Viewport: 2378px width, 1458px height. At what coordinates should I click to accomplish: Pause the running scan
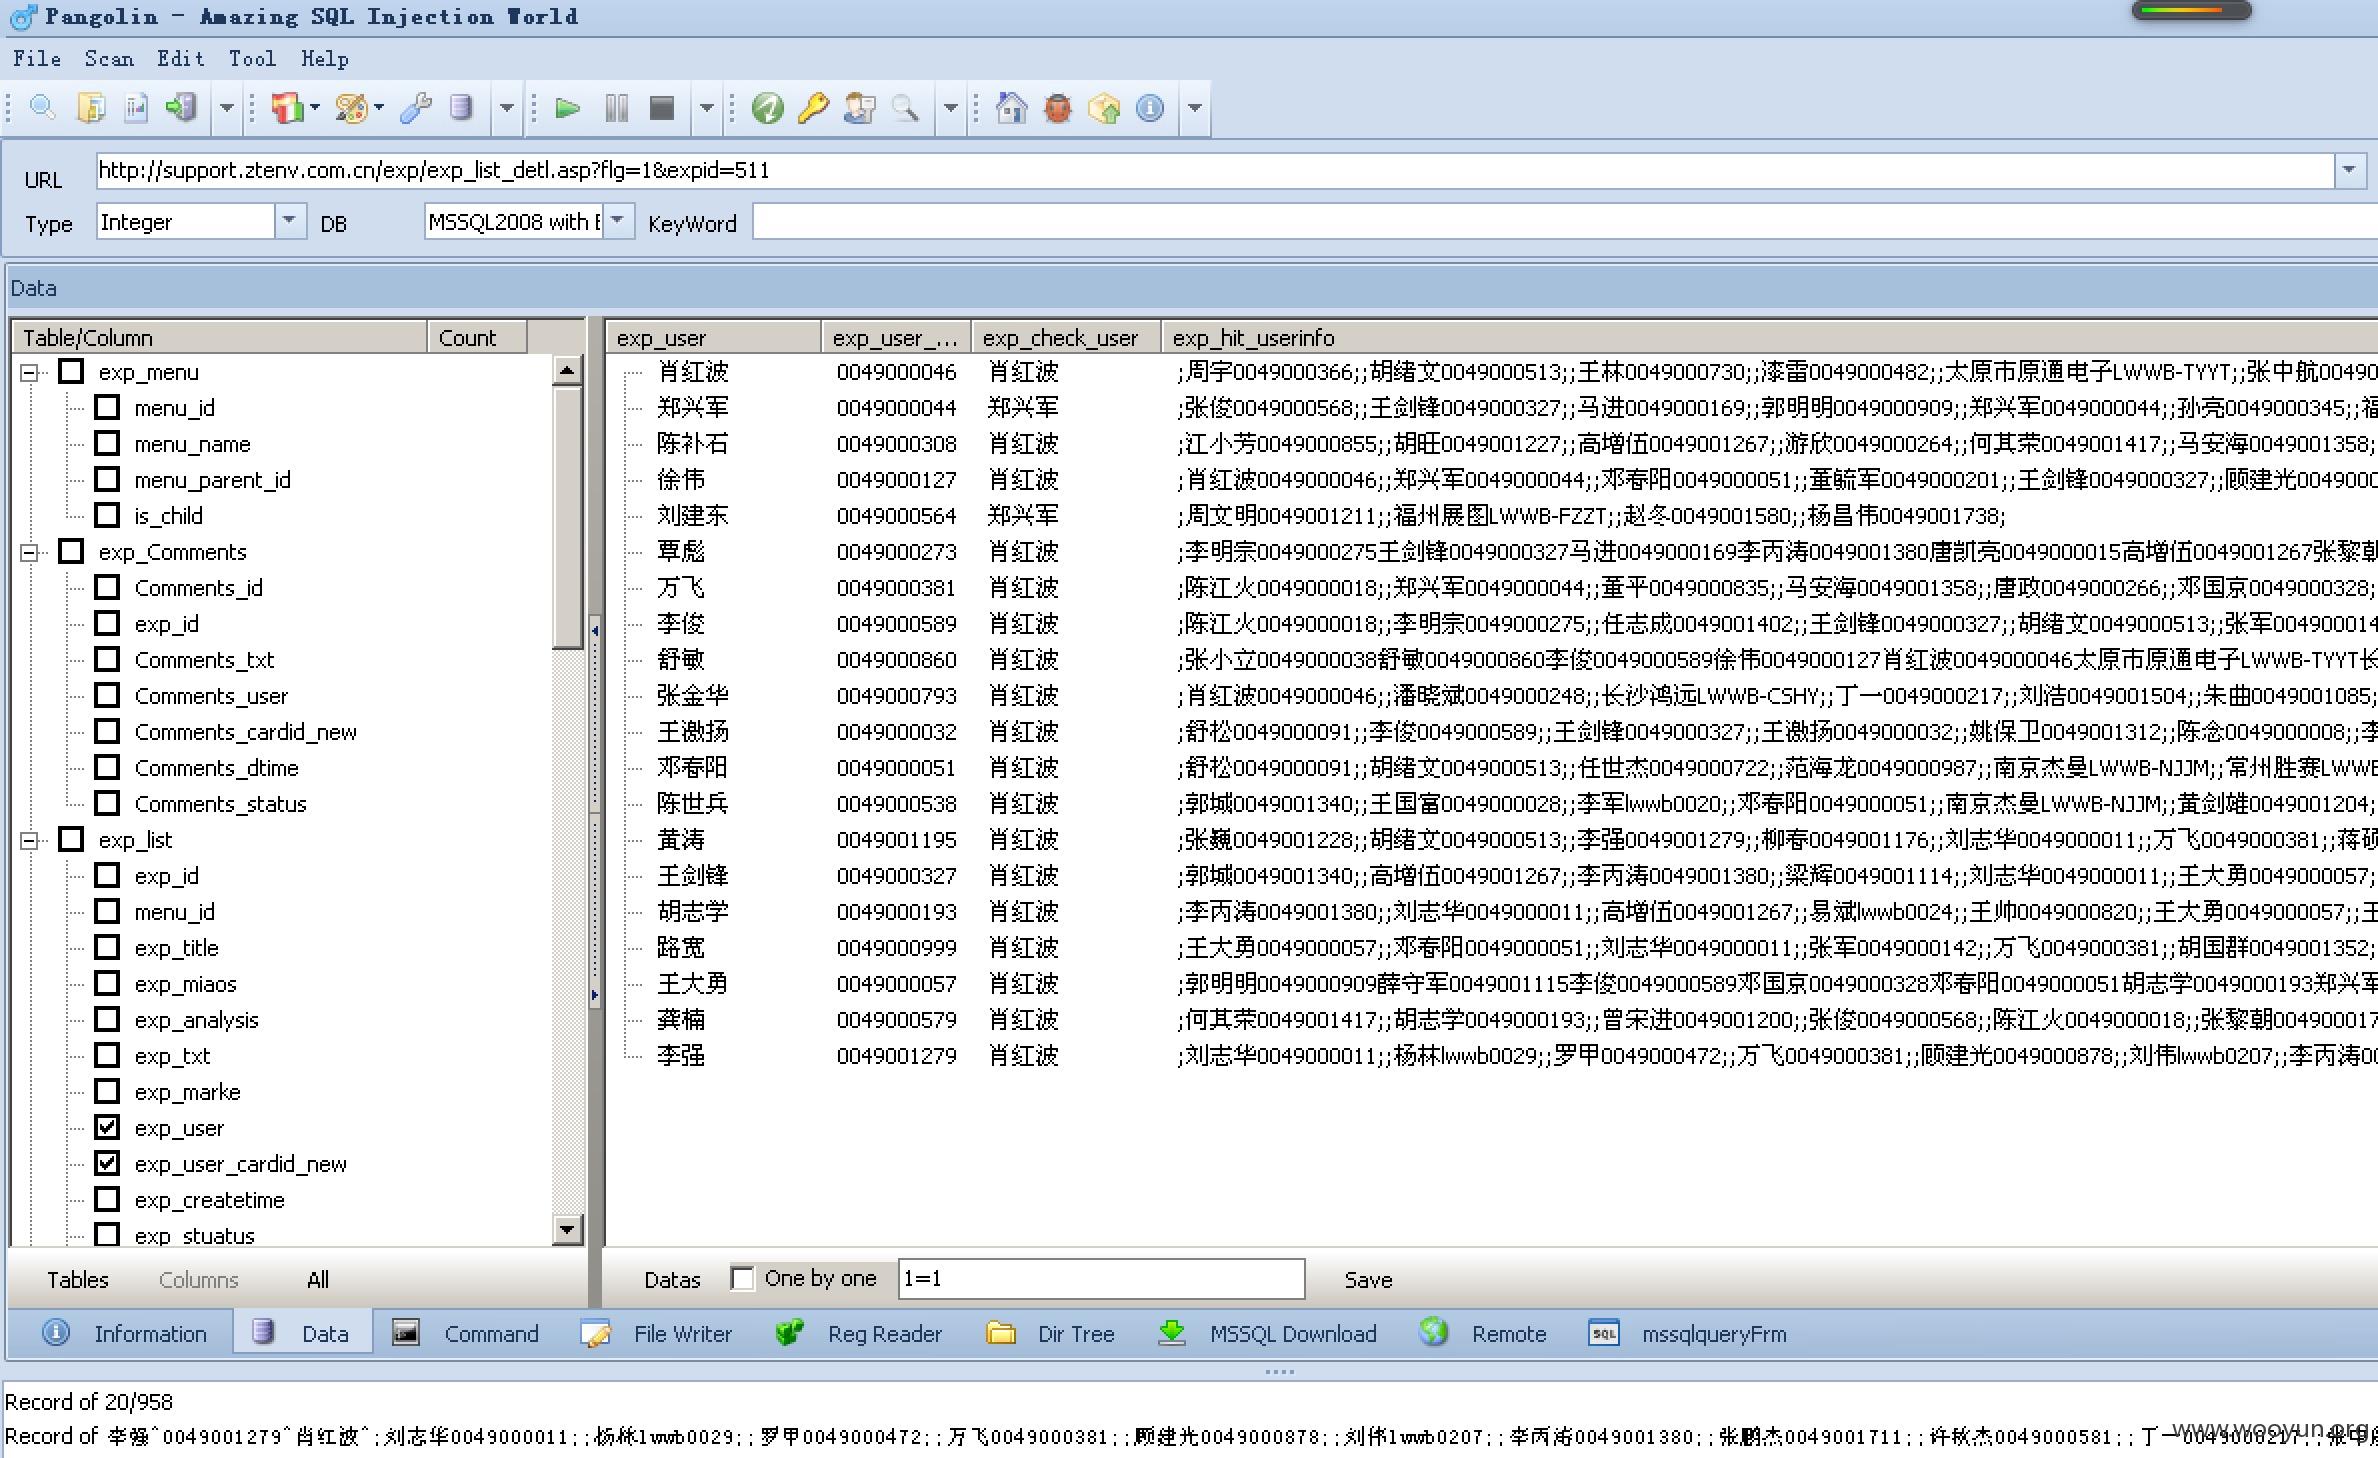616,107
